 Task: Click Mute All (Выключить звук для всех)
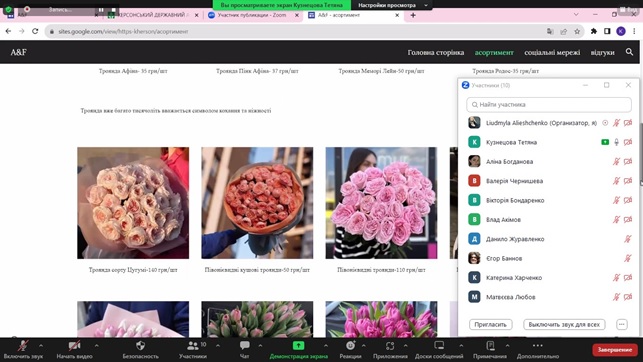coord(564,324)
